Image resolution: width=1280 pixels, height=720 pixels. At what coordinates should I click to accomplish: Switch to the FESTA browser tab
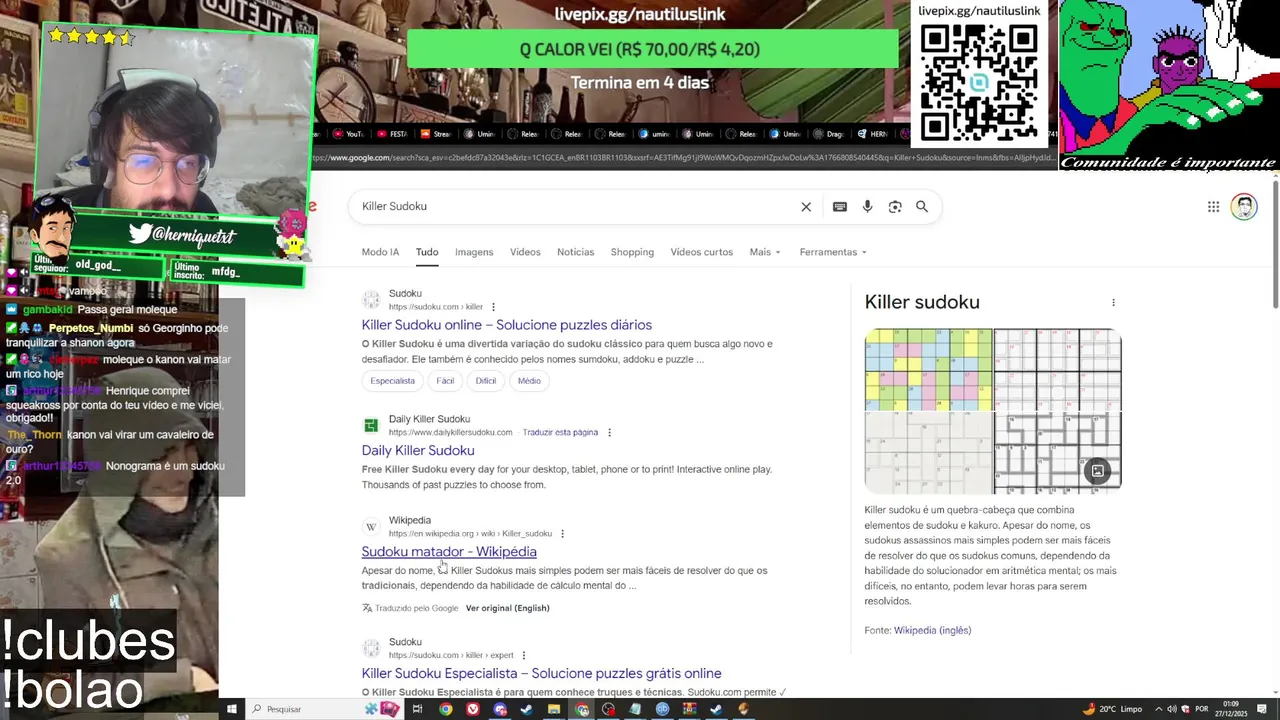click(x=392, y=134)
